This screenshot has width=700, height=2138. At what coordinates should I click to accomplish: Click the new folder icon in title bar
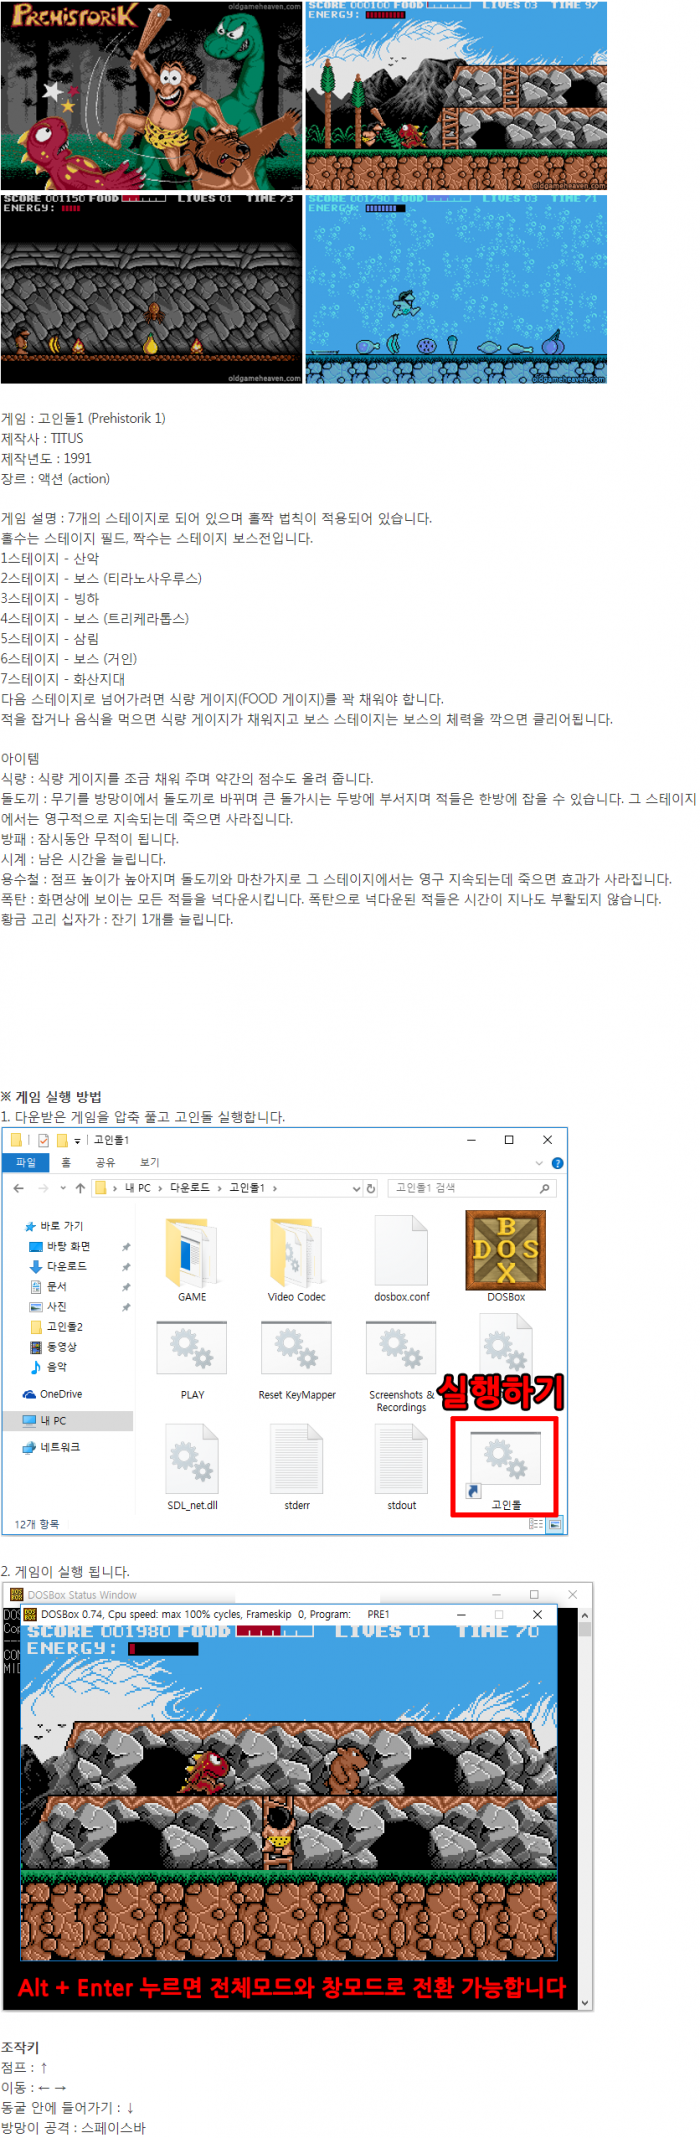pos(62,1140)
